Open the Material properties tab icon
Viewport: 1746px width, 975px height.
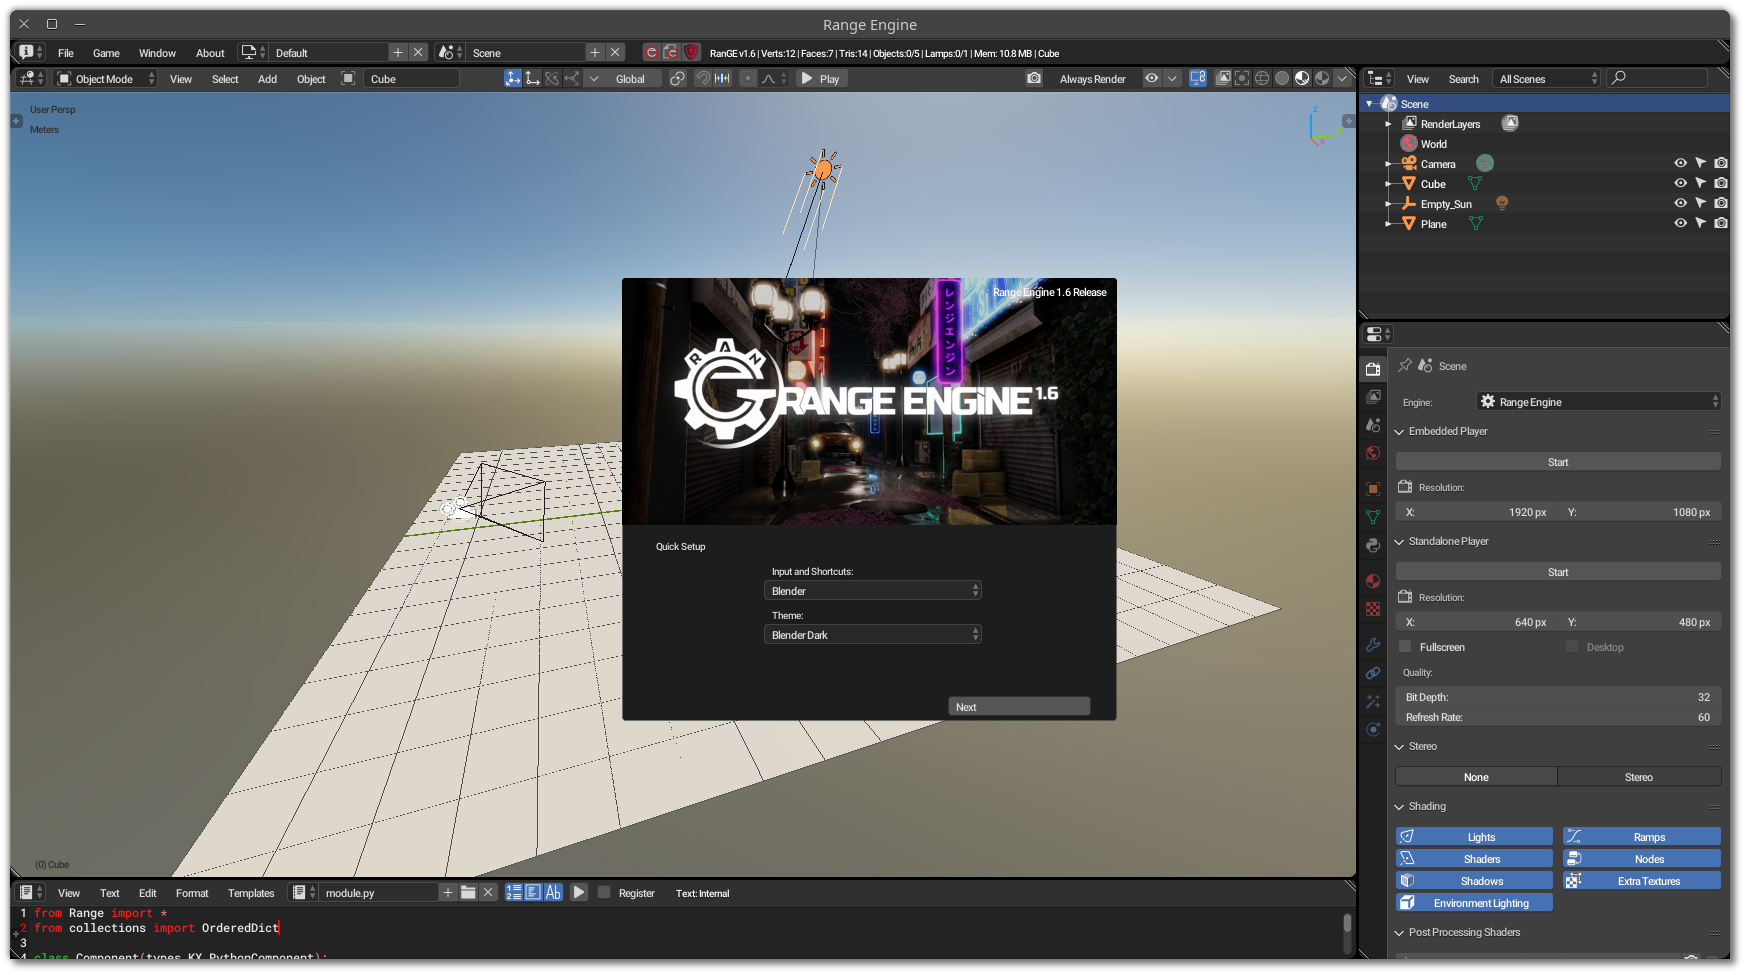point(1373,581)
